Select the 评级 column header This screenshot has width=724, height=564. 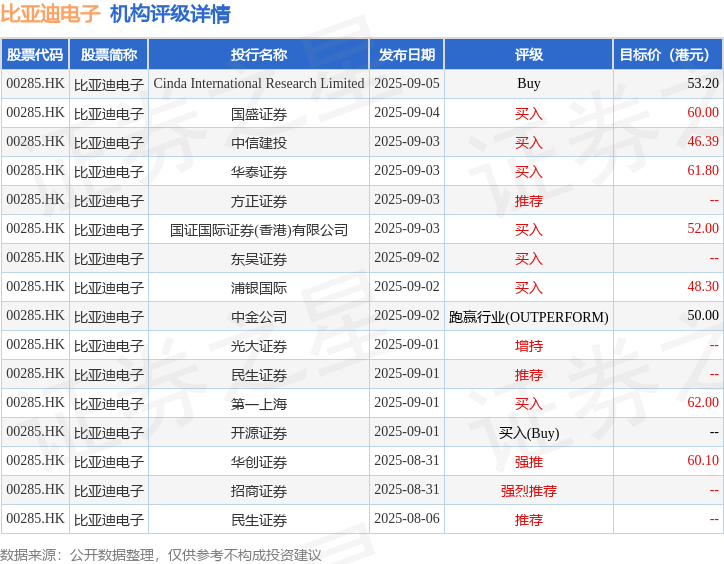click(x=529, y=55)
